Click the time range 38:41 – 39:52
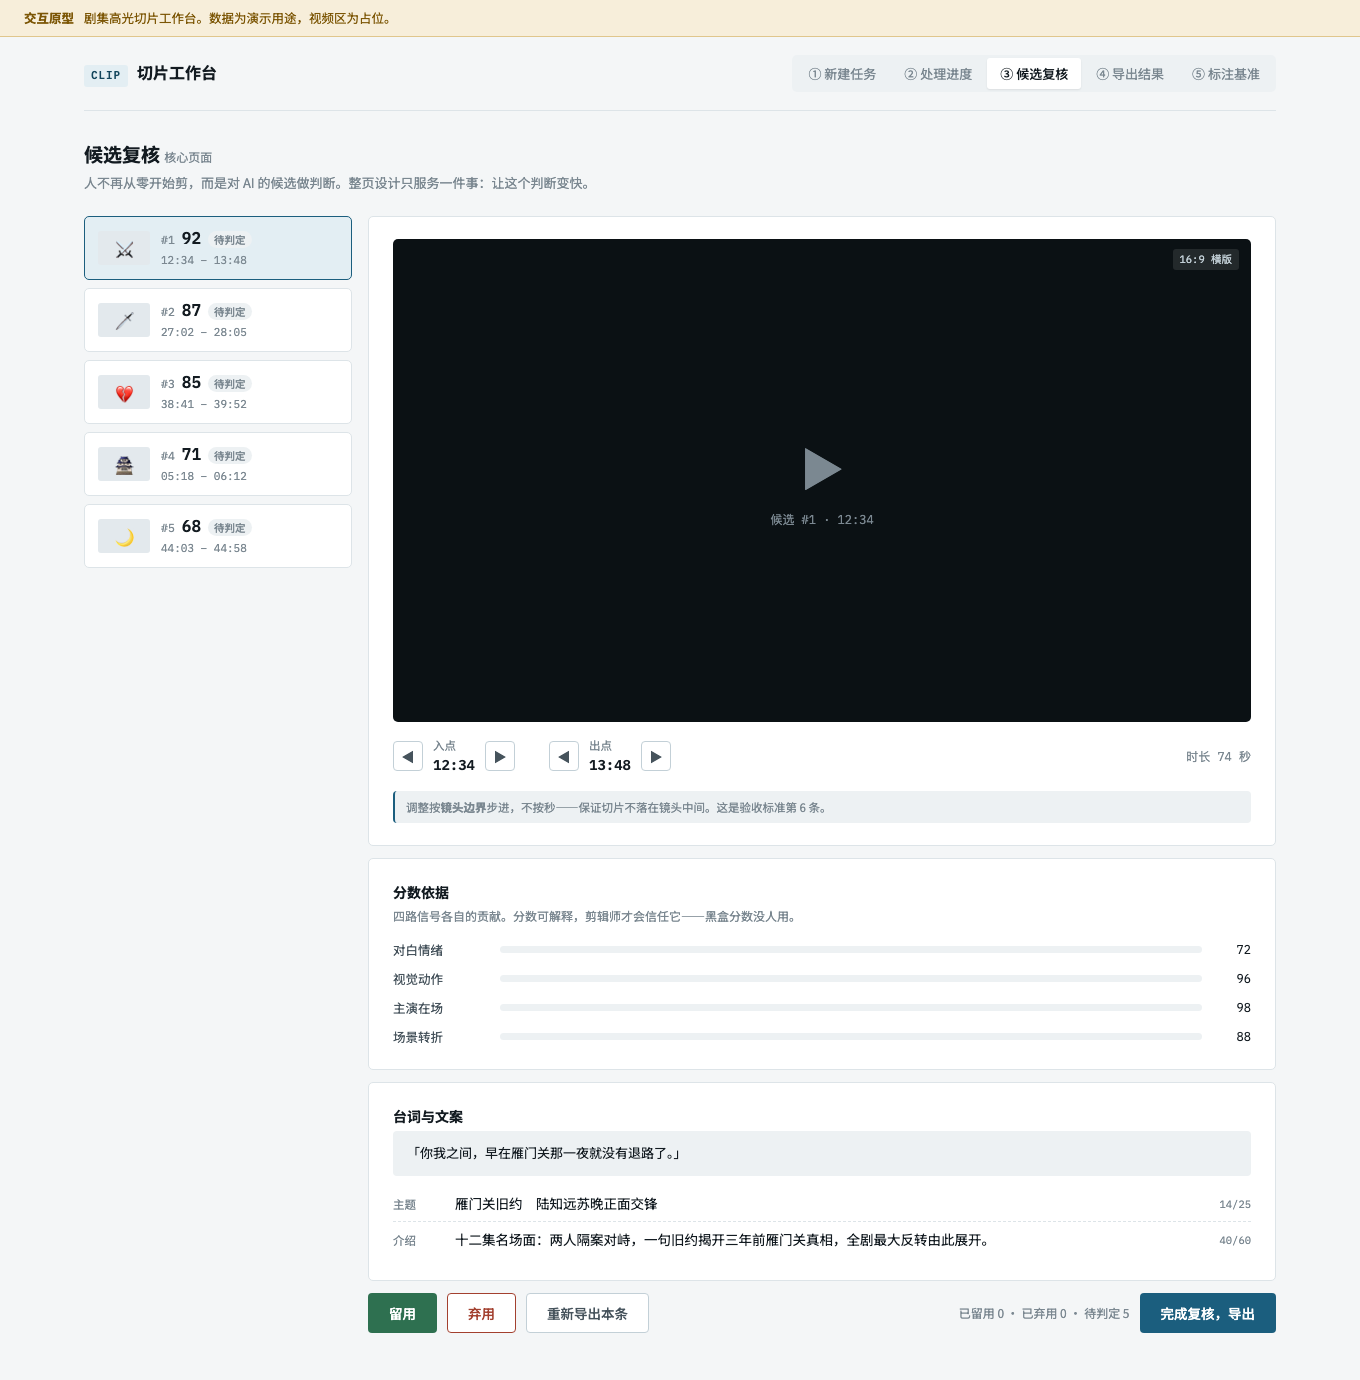This screenshot has height=1380, width=1360. point(204,404)
